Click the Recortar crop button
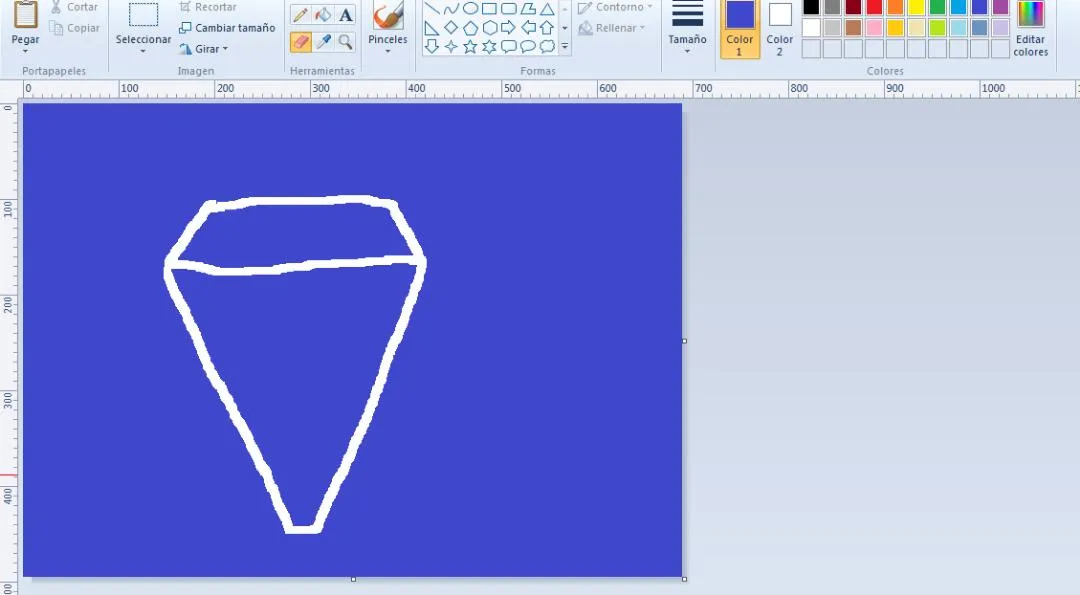This screenshot has height=595, width=1080. point(207,8)
